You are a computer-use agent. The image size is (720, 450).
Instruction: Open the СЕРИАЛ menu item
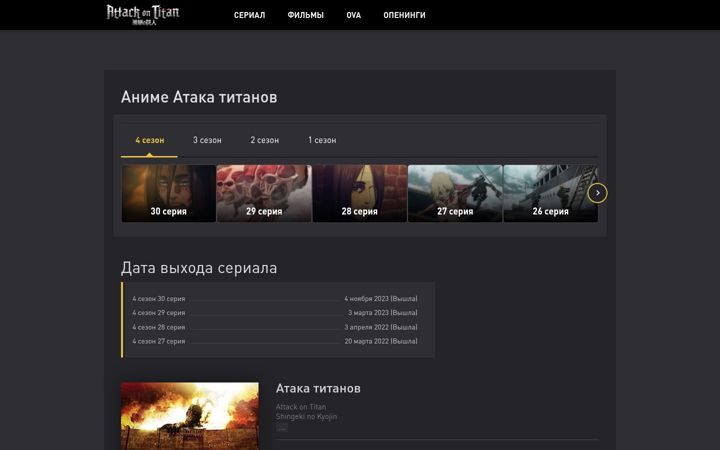pyautogui.click(x=249, y=15)
